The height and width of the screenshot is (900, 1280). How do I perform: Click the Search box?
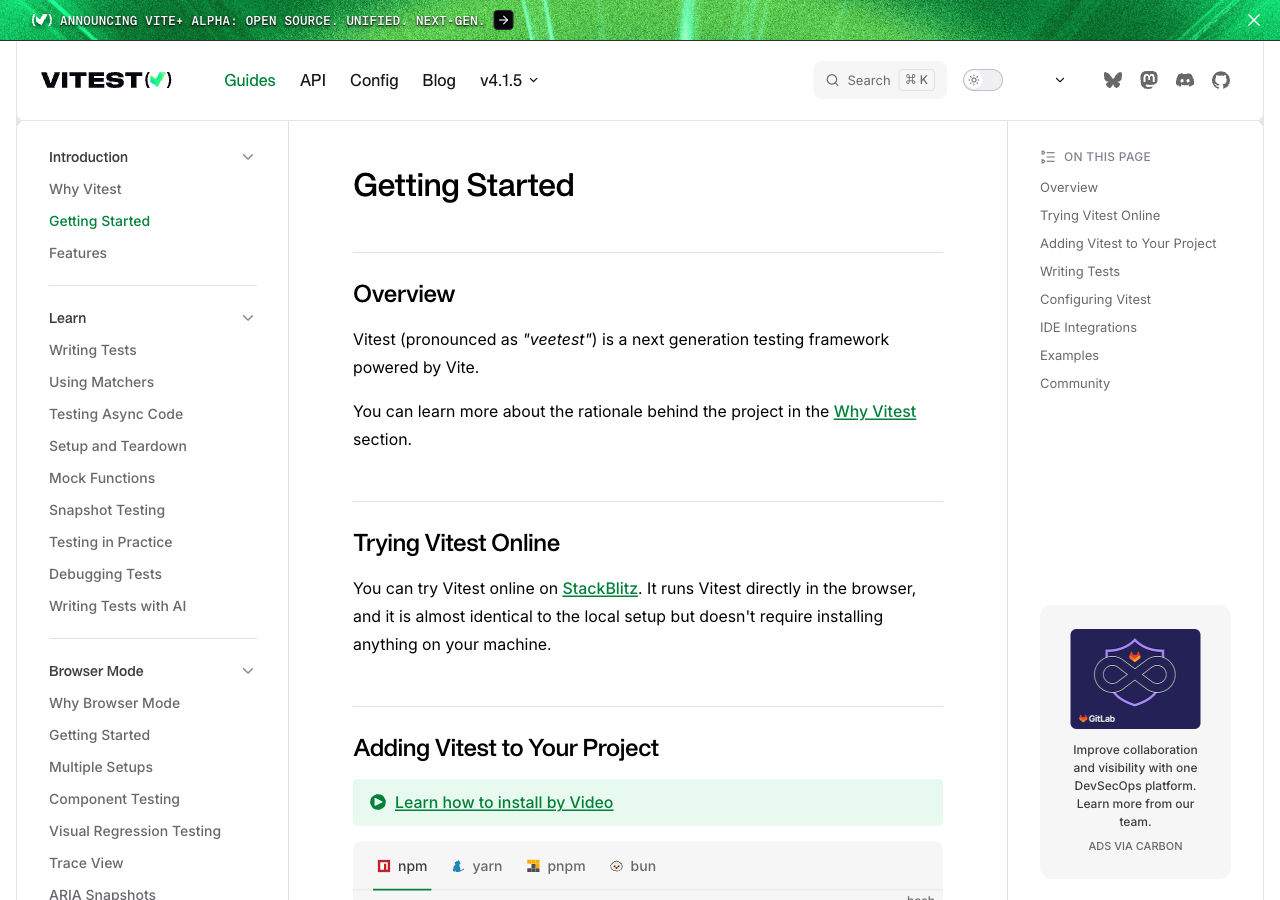coord(880,80)
